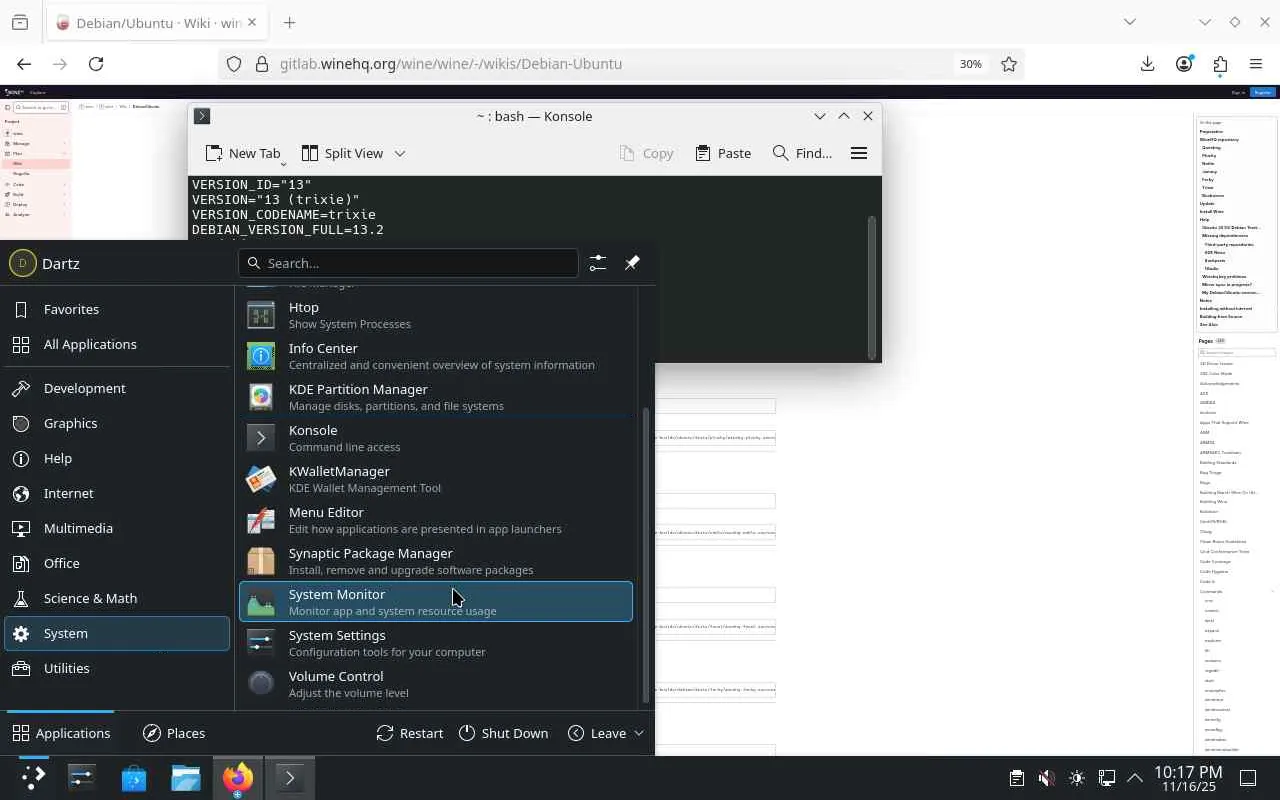
Task: Click the Dartz user avatar
Action: point(22,264)
